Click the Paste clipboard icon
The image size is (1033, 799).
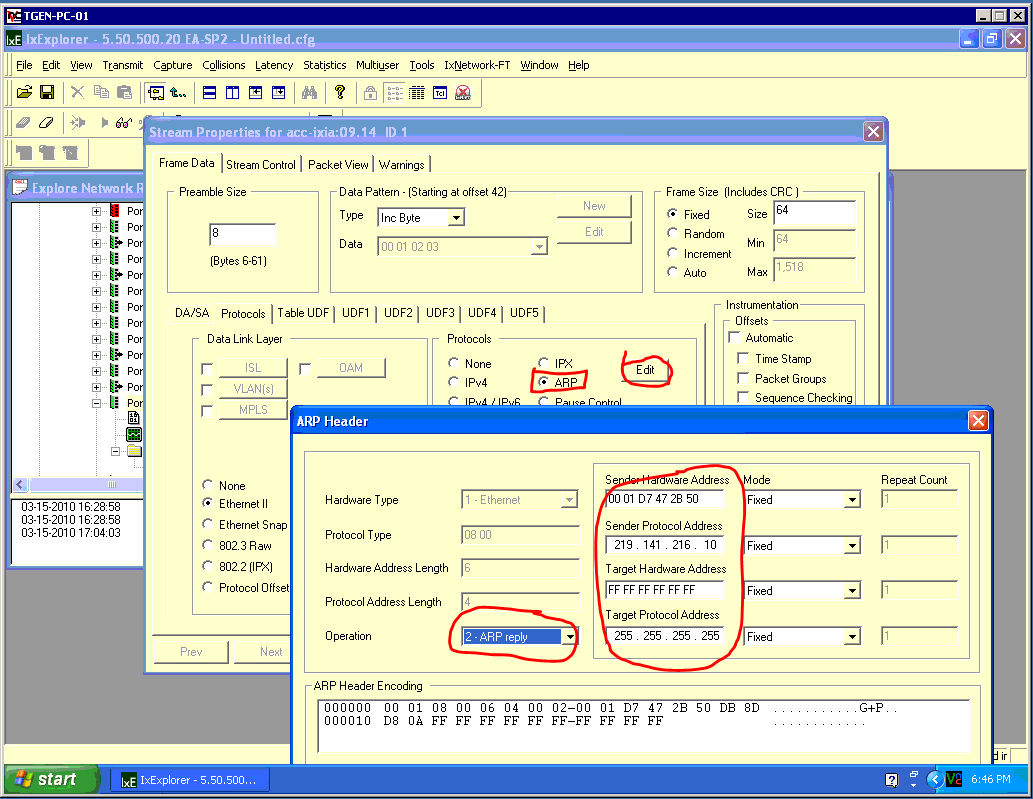coord(124,92)
